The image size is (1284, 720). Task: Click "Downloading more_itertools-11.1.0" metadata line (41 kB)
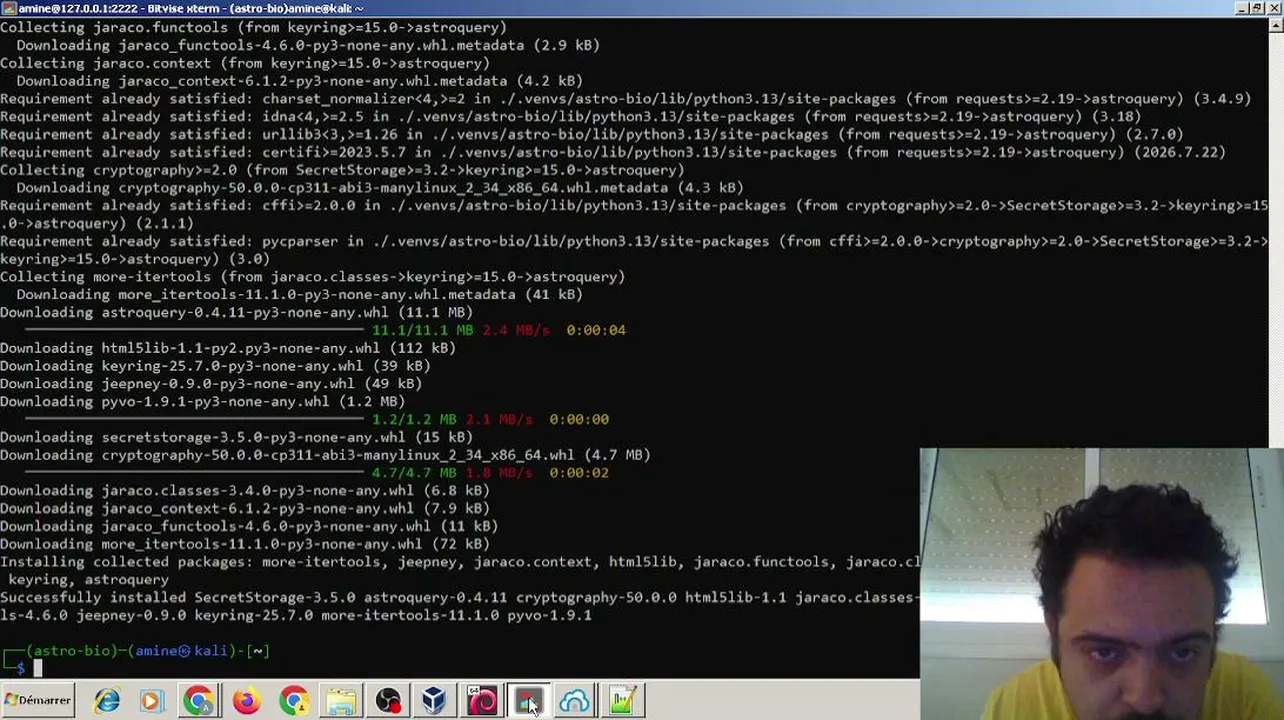(x=299, y=294)
